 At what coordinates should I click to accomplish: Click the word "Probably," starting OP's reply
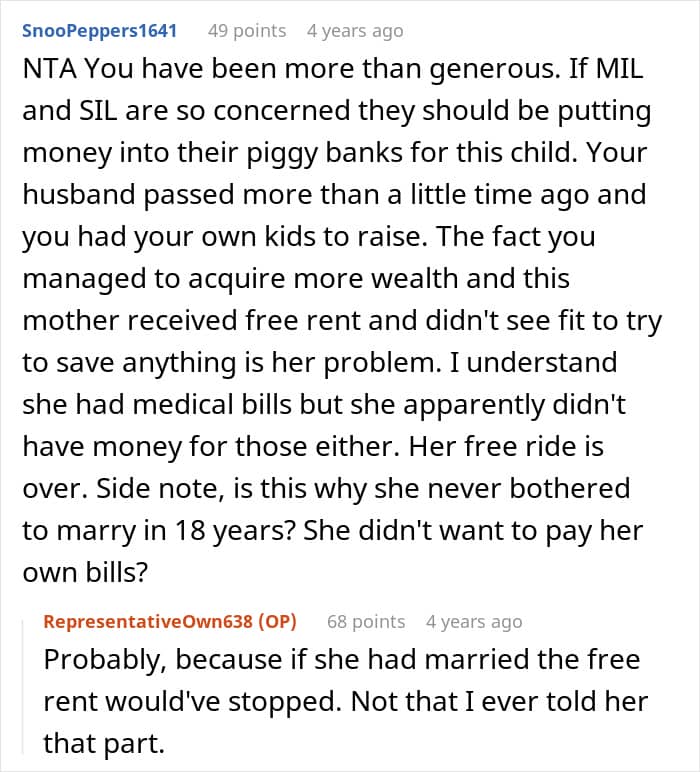coord(105,660)
